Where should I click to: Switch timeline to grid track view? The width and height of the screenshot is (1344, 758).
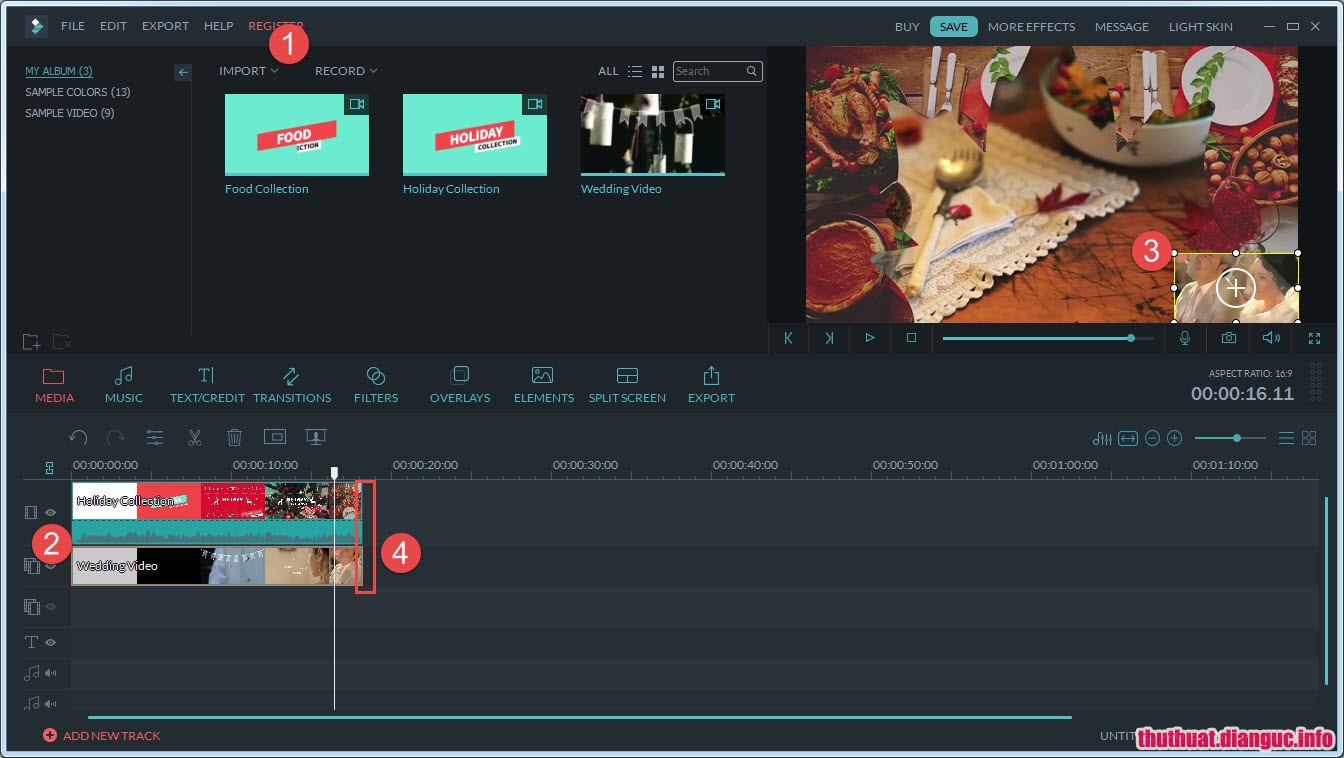point(1309,438)
